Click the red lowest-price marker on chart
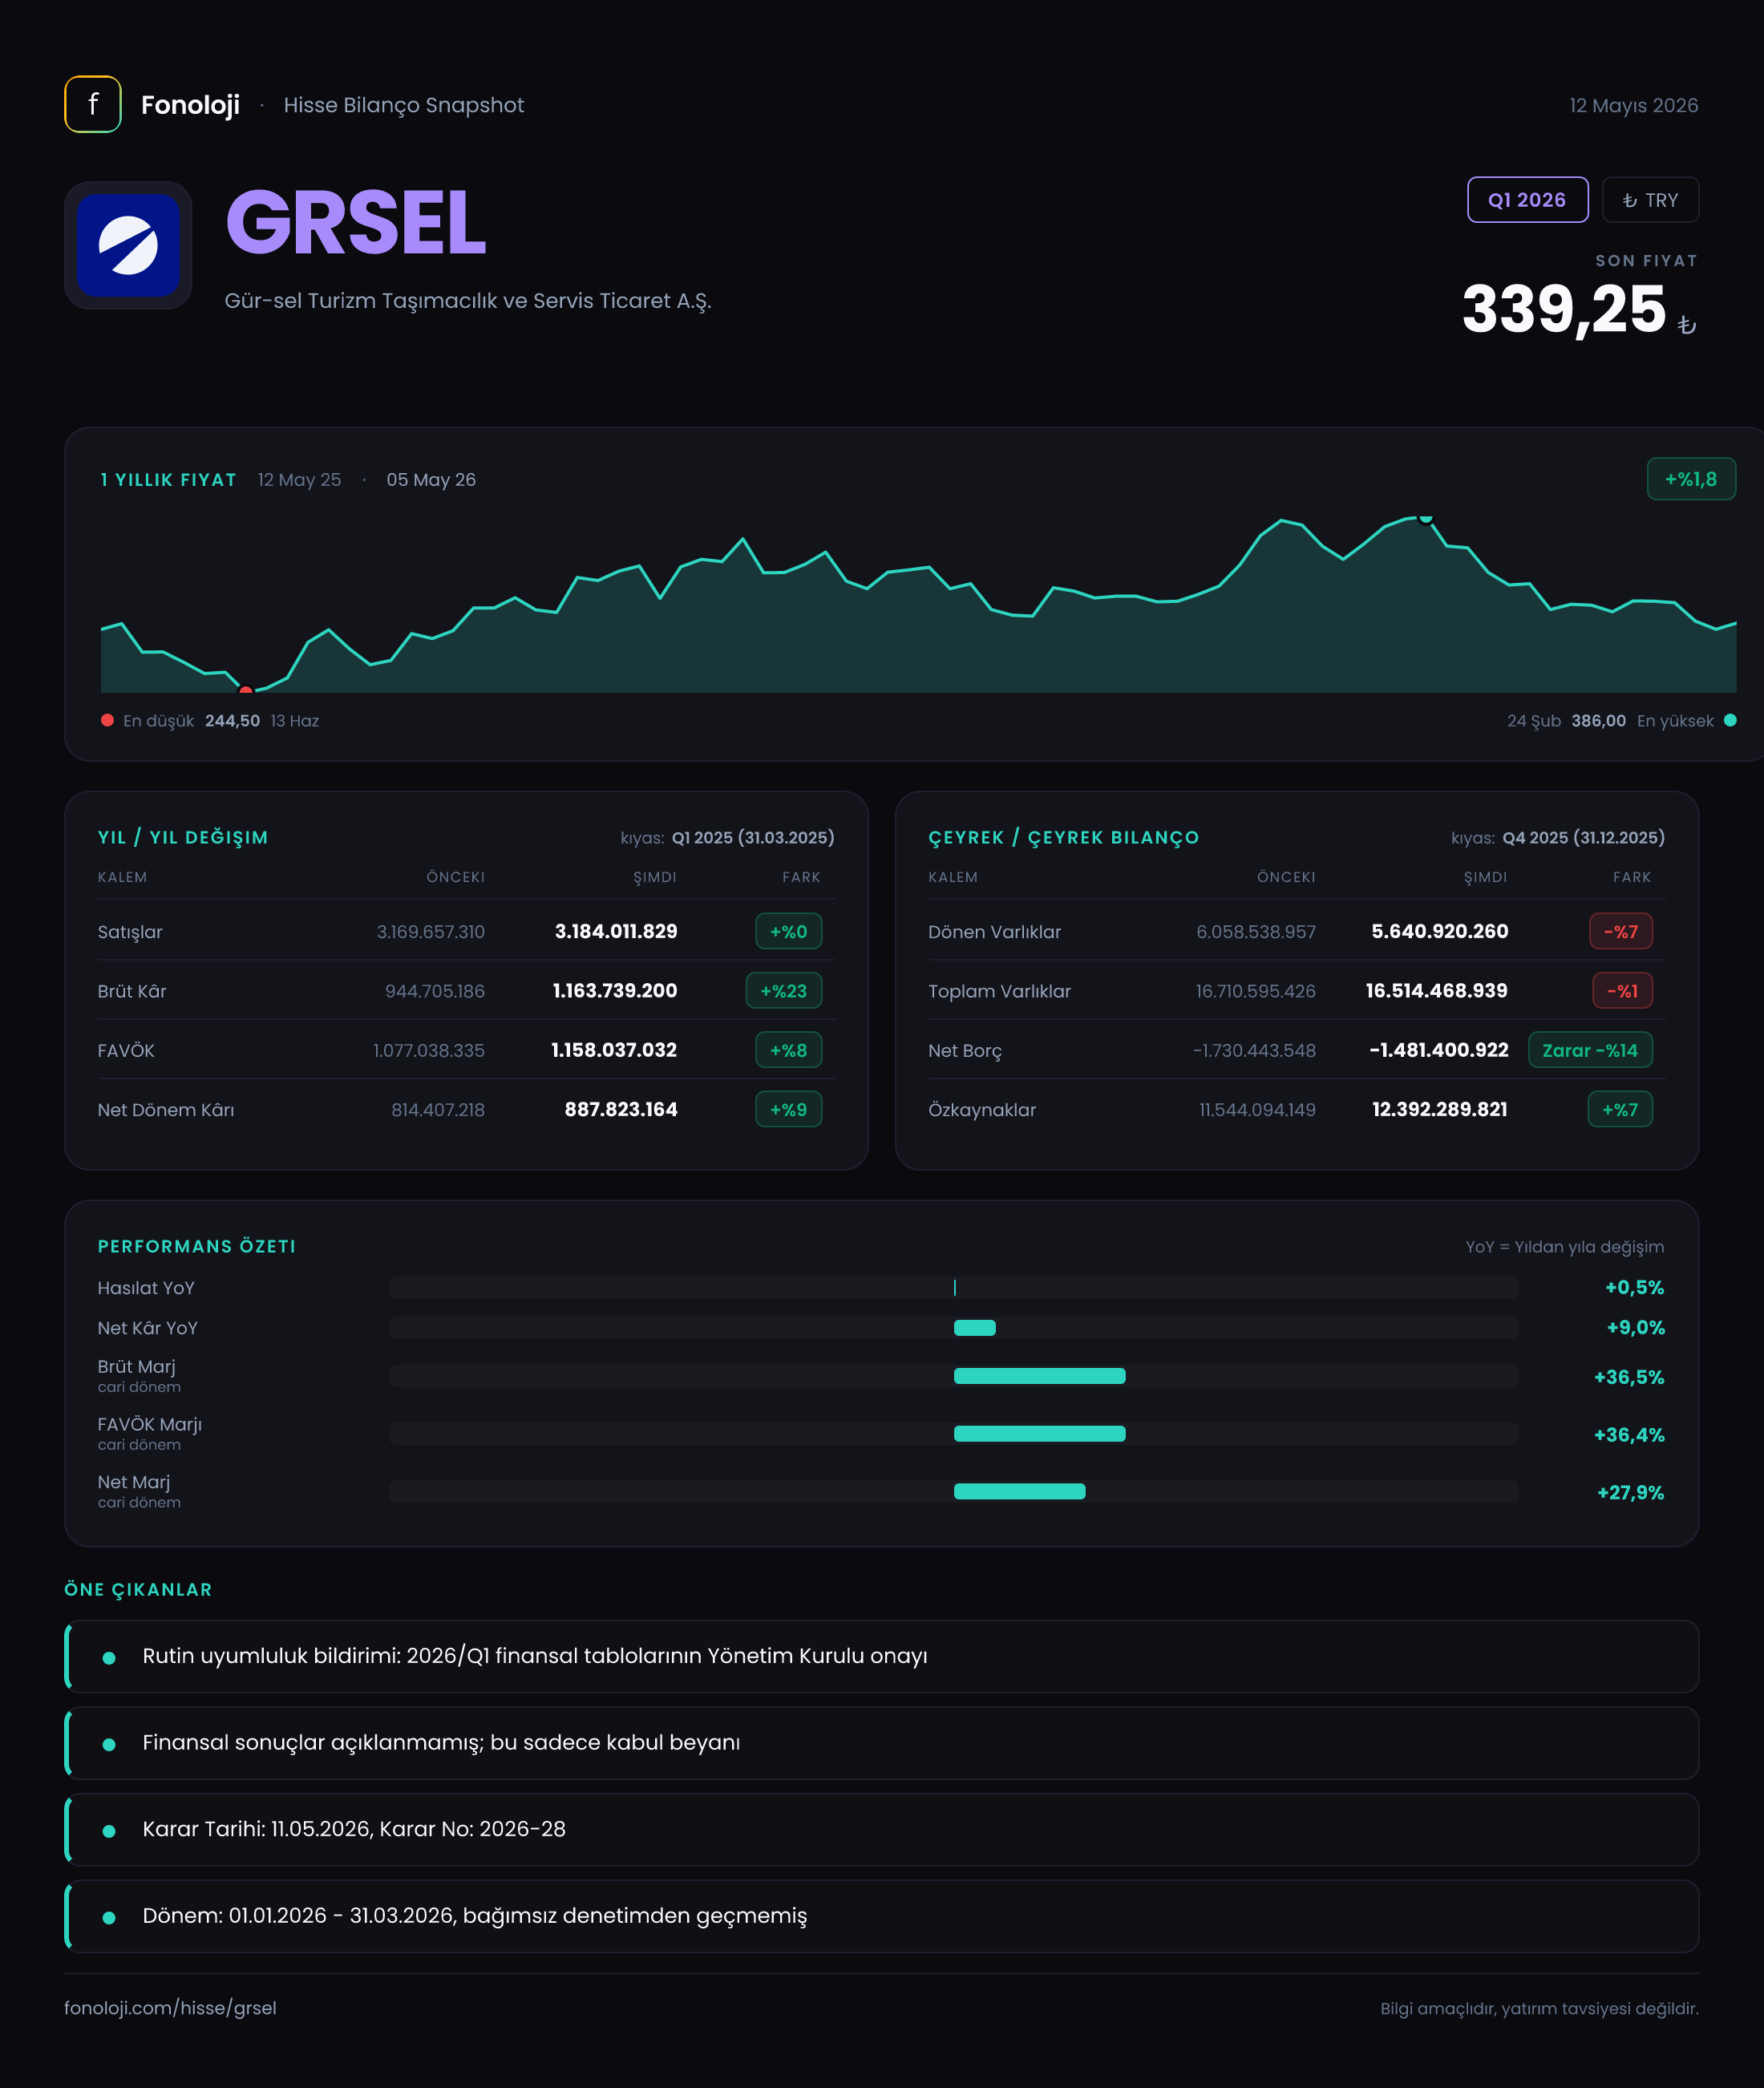Viewport: 1764px width, 2088px height. (246, 690)
